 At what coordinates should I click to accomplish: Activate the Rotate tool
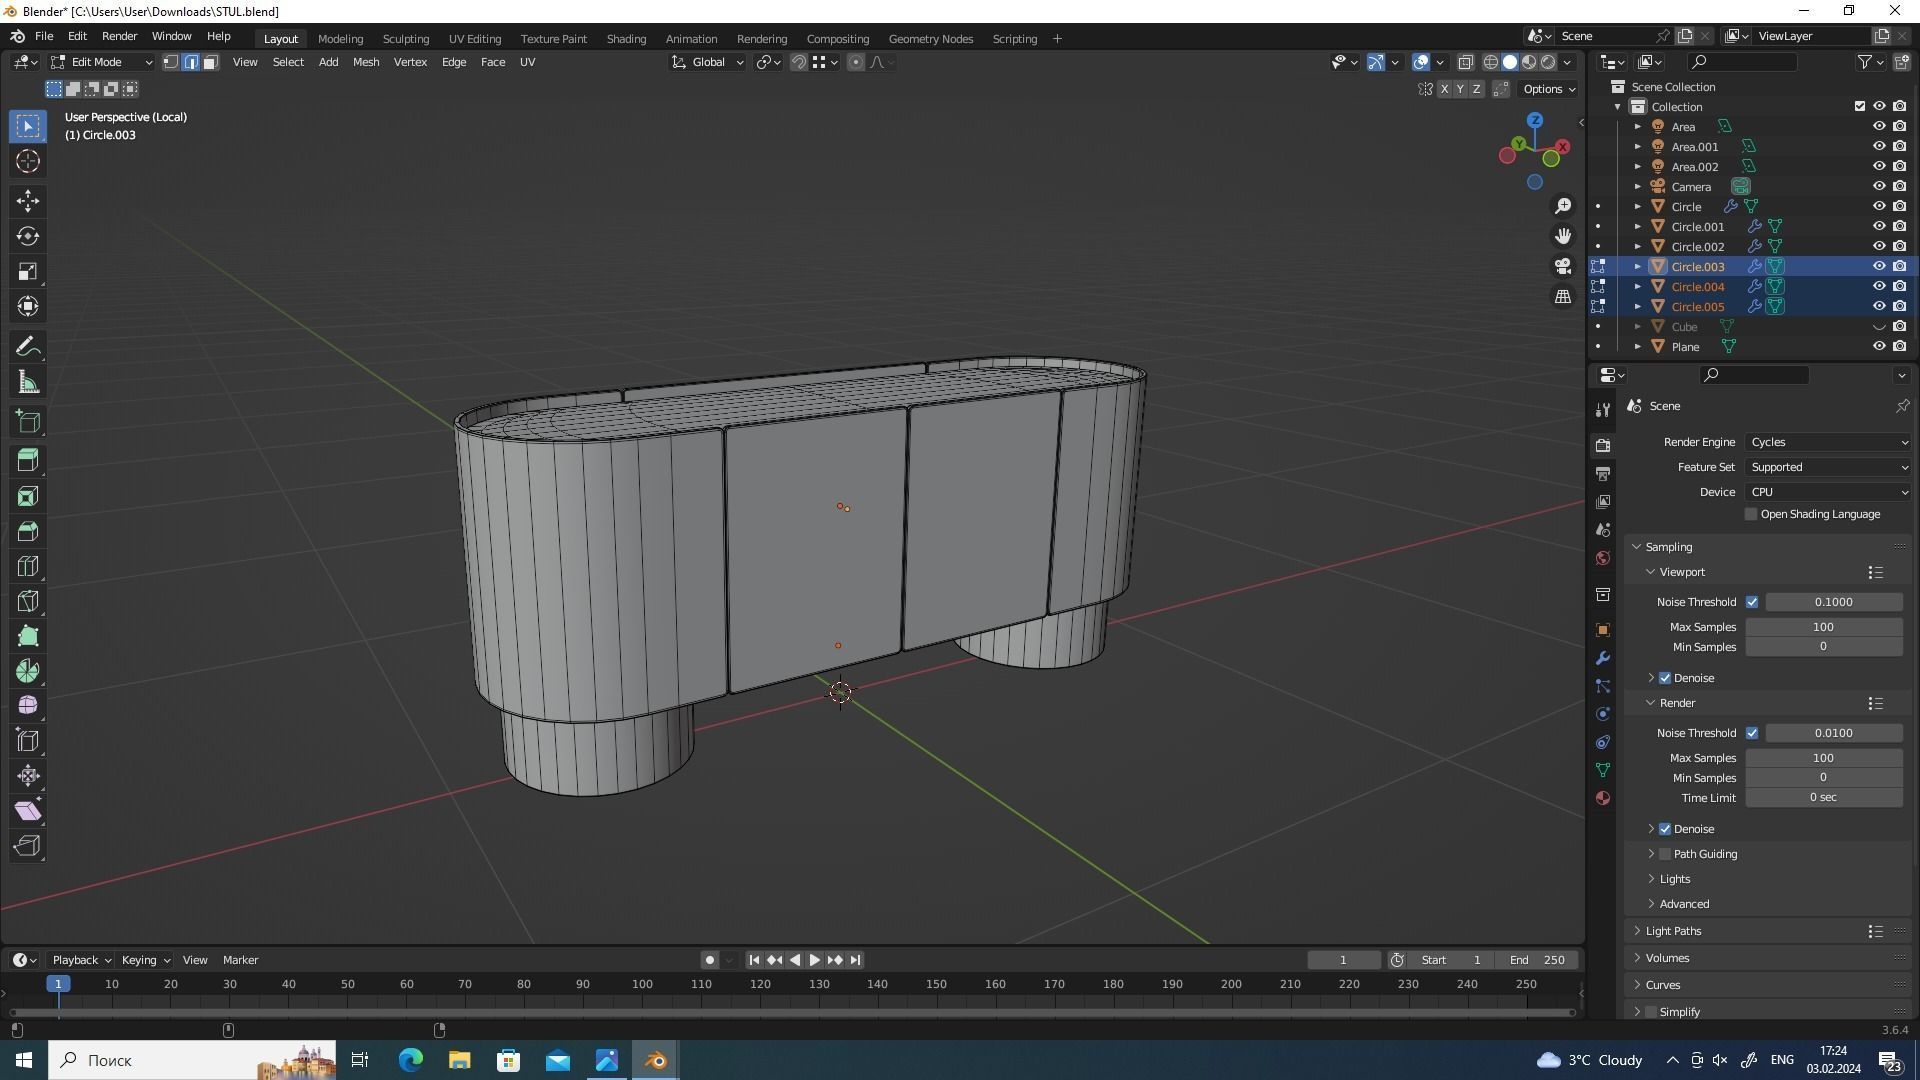tap(28, 236)
